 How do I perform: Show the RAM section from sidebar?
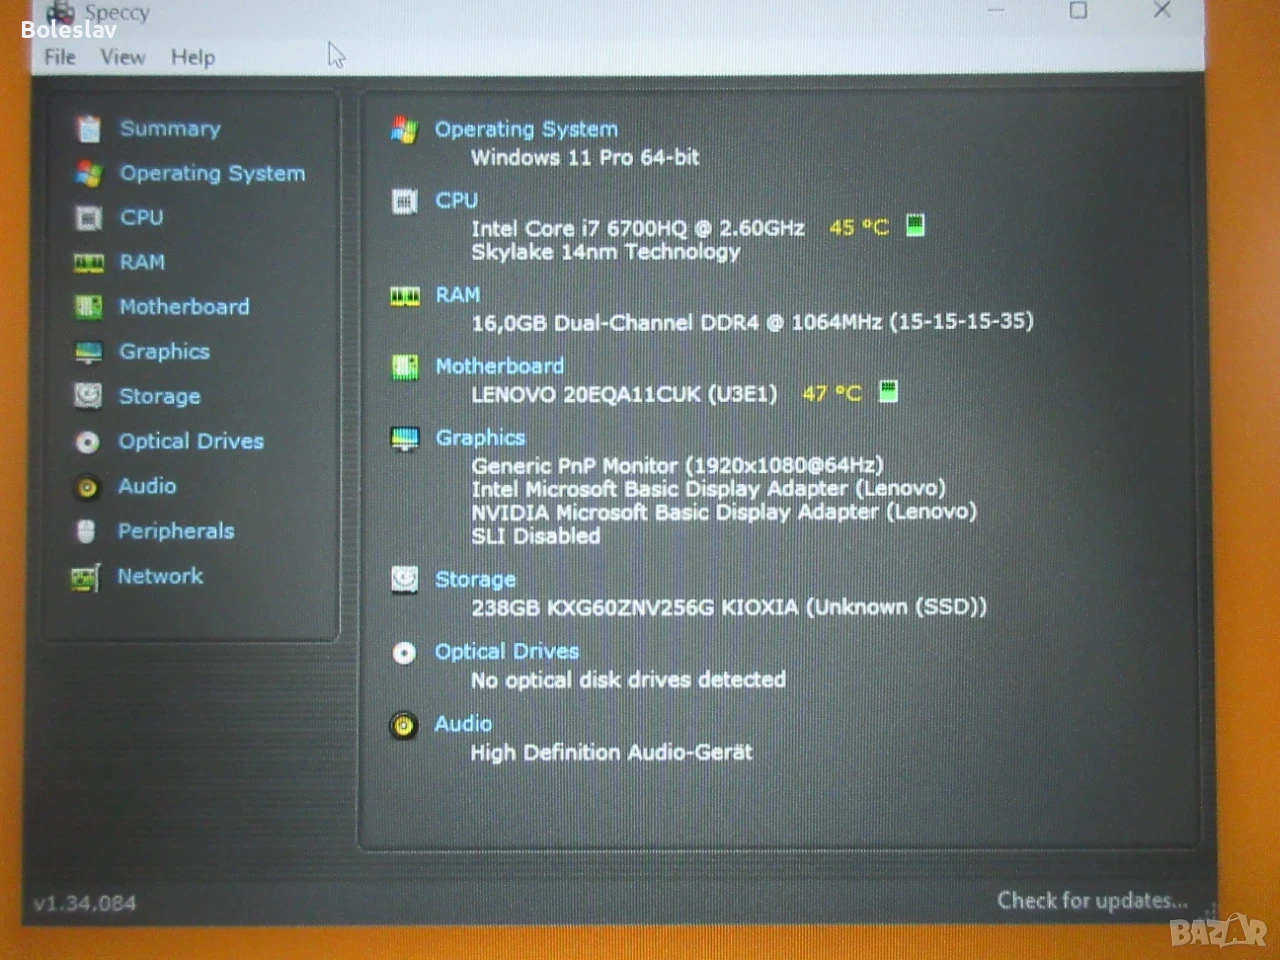click(142, 262)
